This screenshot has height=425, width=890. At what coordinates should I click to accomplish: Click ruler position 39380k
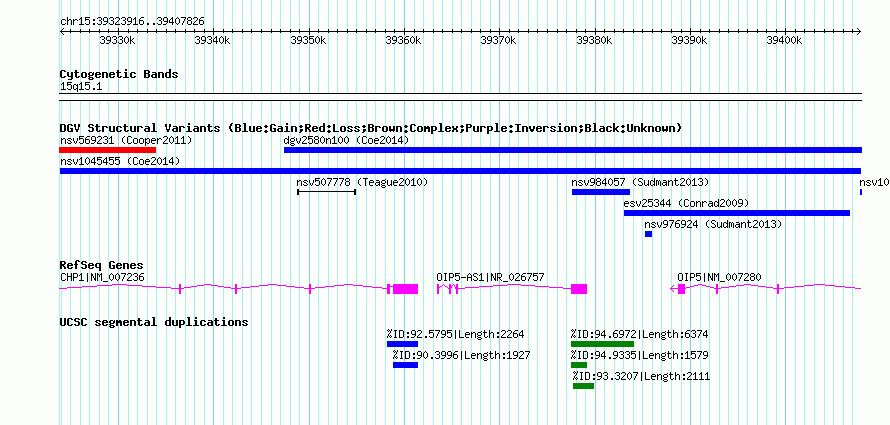tap(594, 40)
